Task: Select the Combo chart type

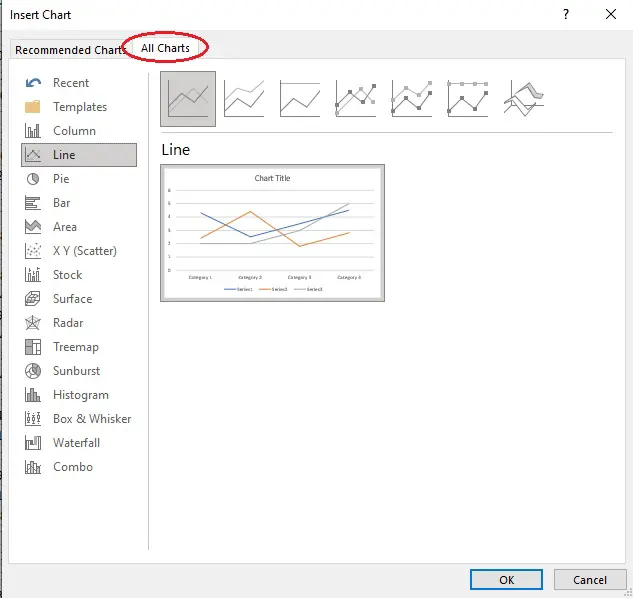Action: pos(79,467)
